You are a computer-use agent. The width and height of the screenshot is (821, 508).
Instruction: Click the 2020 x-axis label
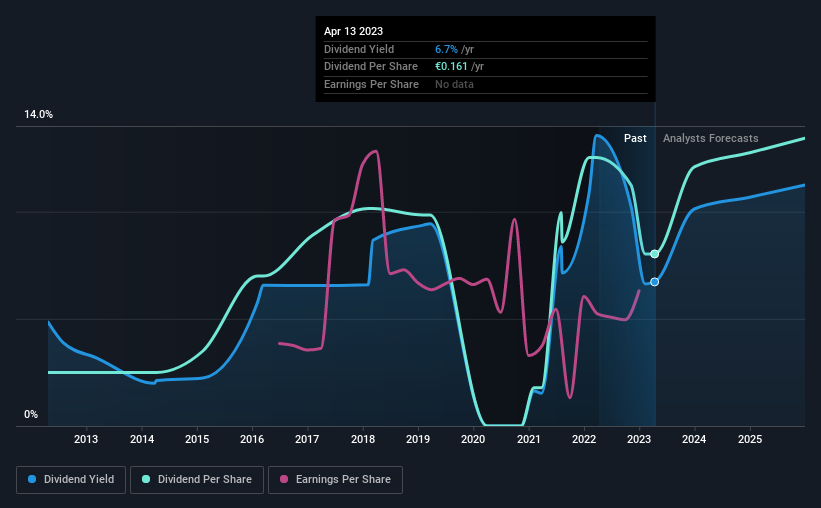[473, 439]
